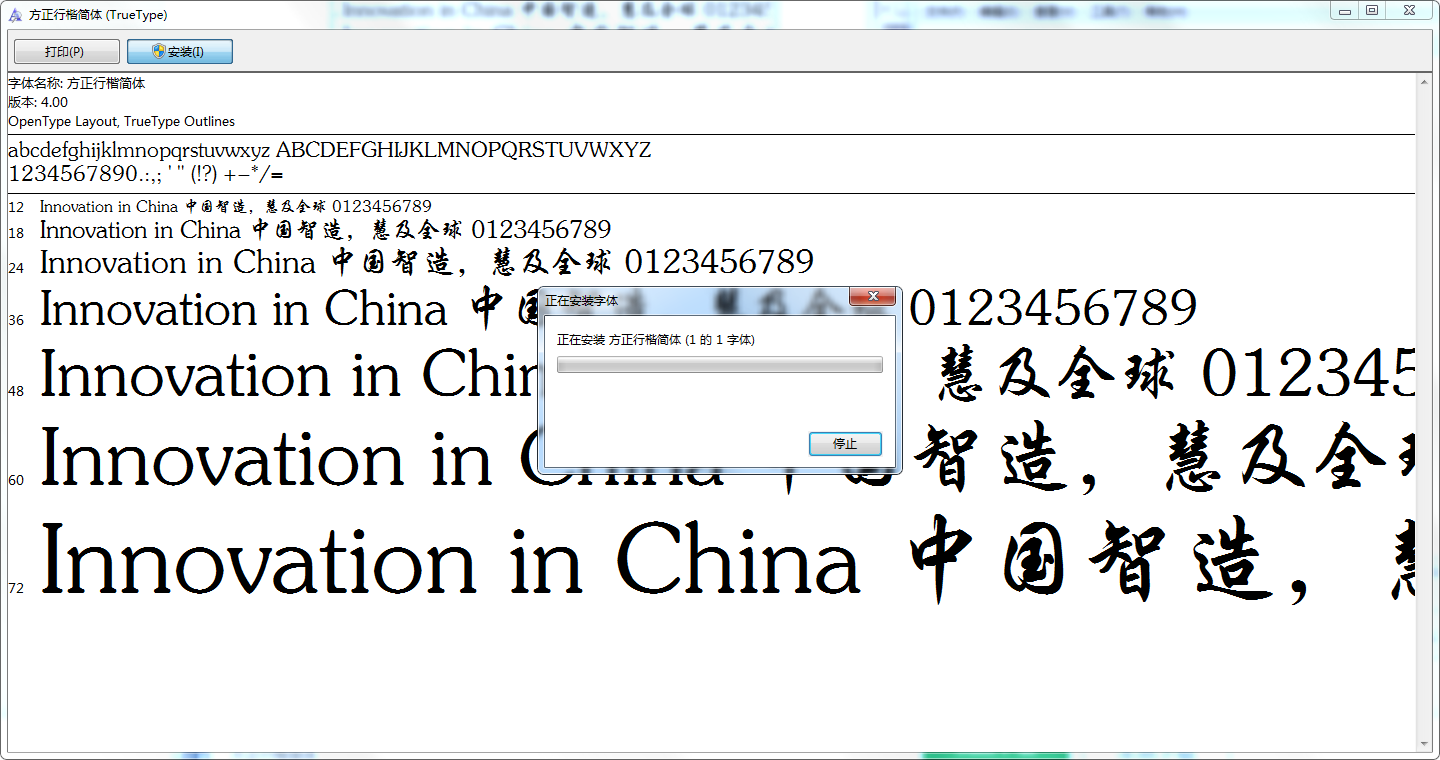This screenshot has width=1440, height=760.
Task: Click the scrollbar down arrow
Action: tap(1425, 743)
